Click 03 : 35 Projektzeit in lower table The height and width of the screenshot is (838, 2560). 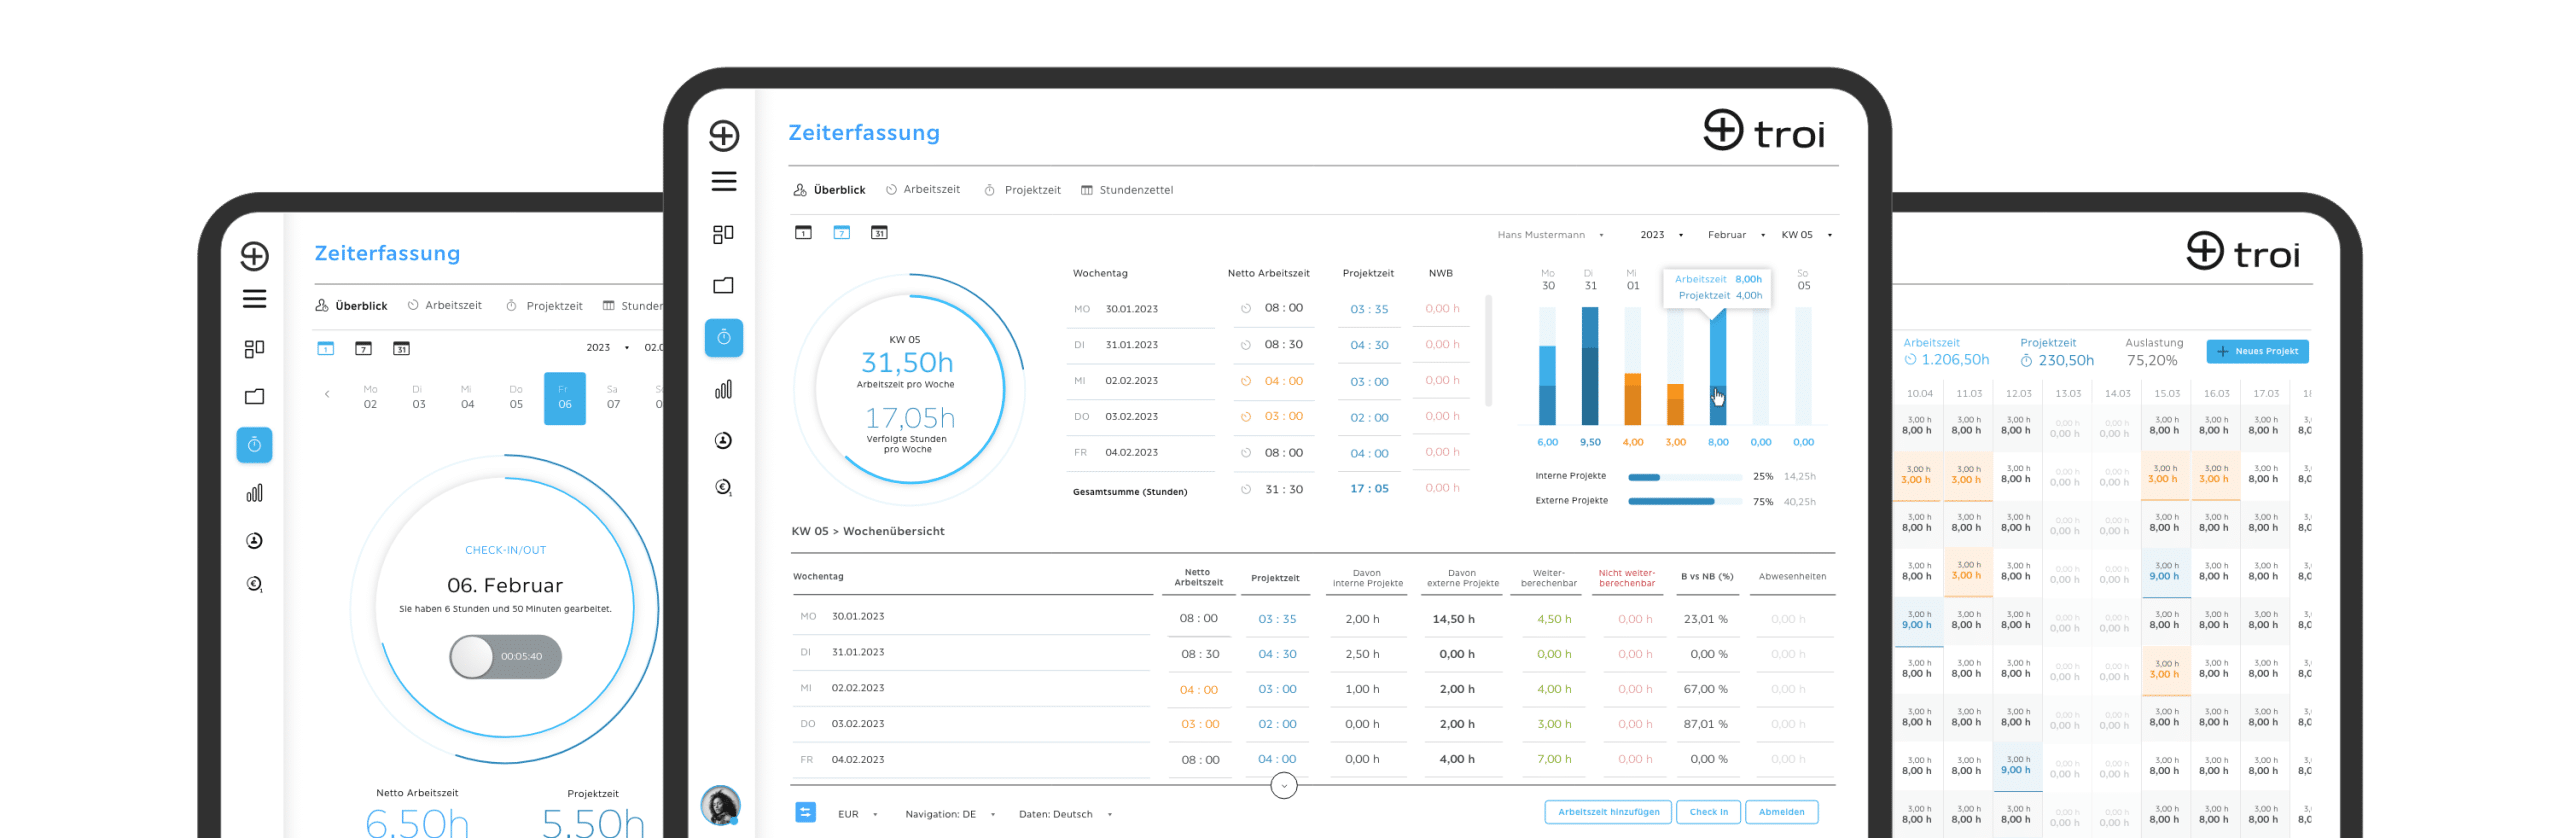coord(1276,619)
